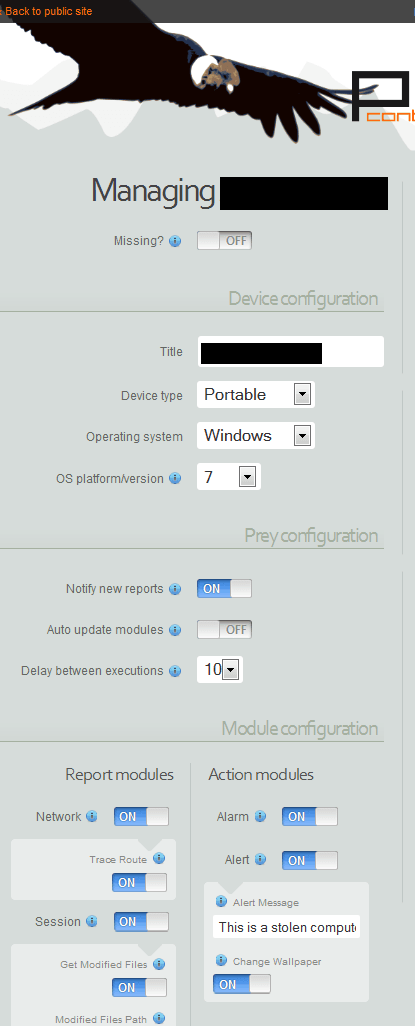Viewport: 415px width, 1026px height.
Task: Click info icon next to Delay between executions
Action: click(175, 671)
